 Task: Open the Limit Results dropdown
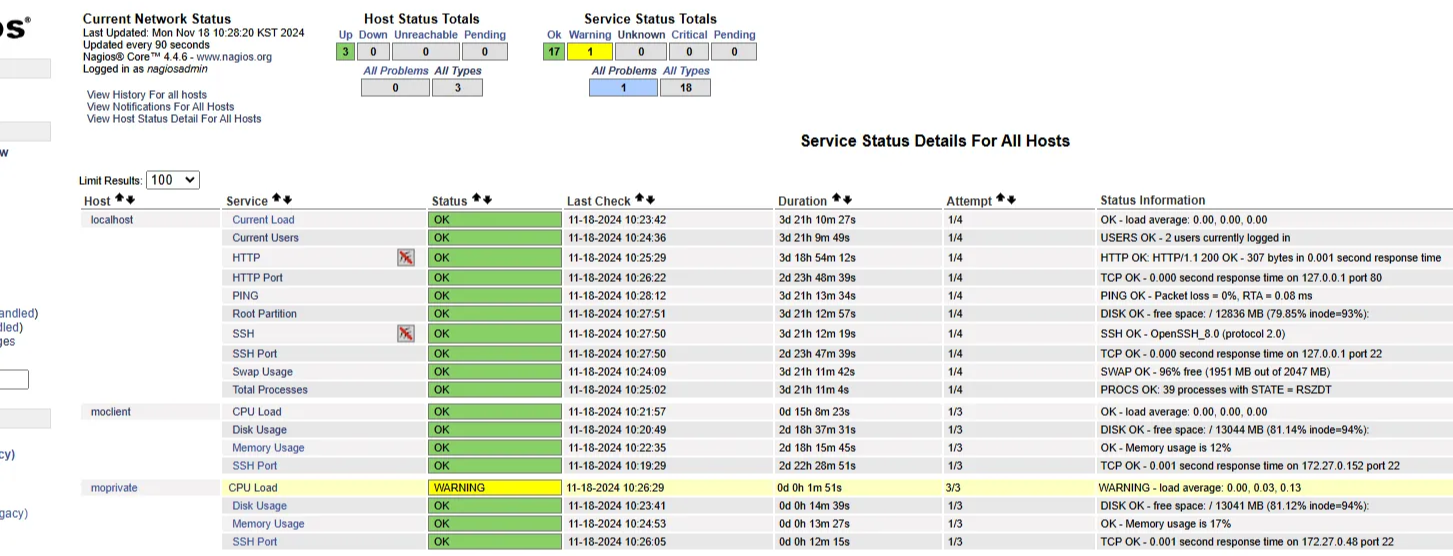click(173, 180)
